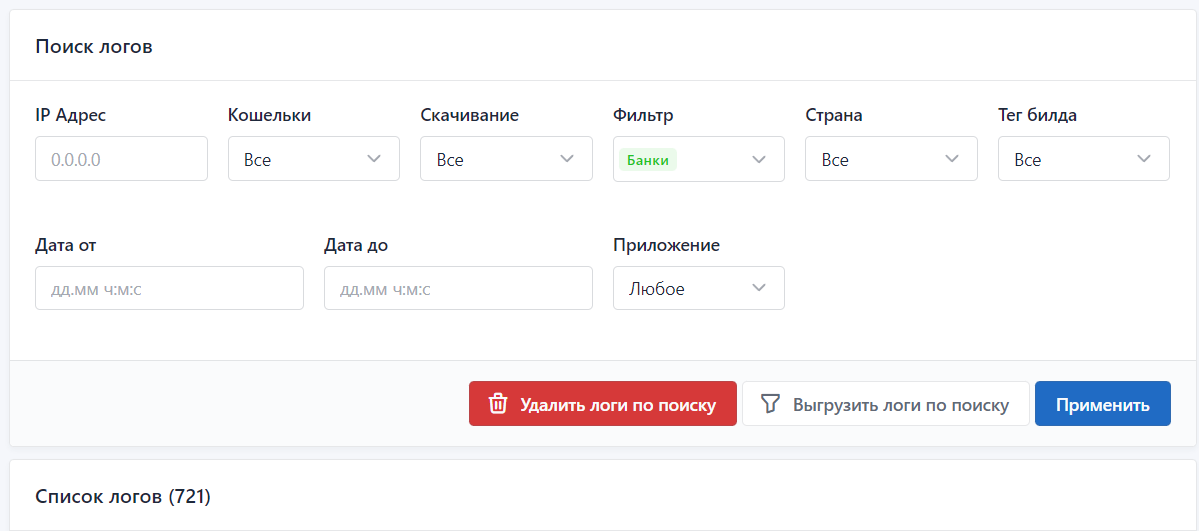
Task: Click the Дата от date field
Action: [x=169, y=288]
